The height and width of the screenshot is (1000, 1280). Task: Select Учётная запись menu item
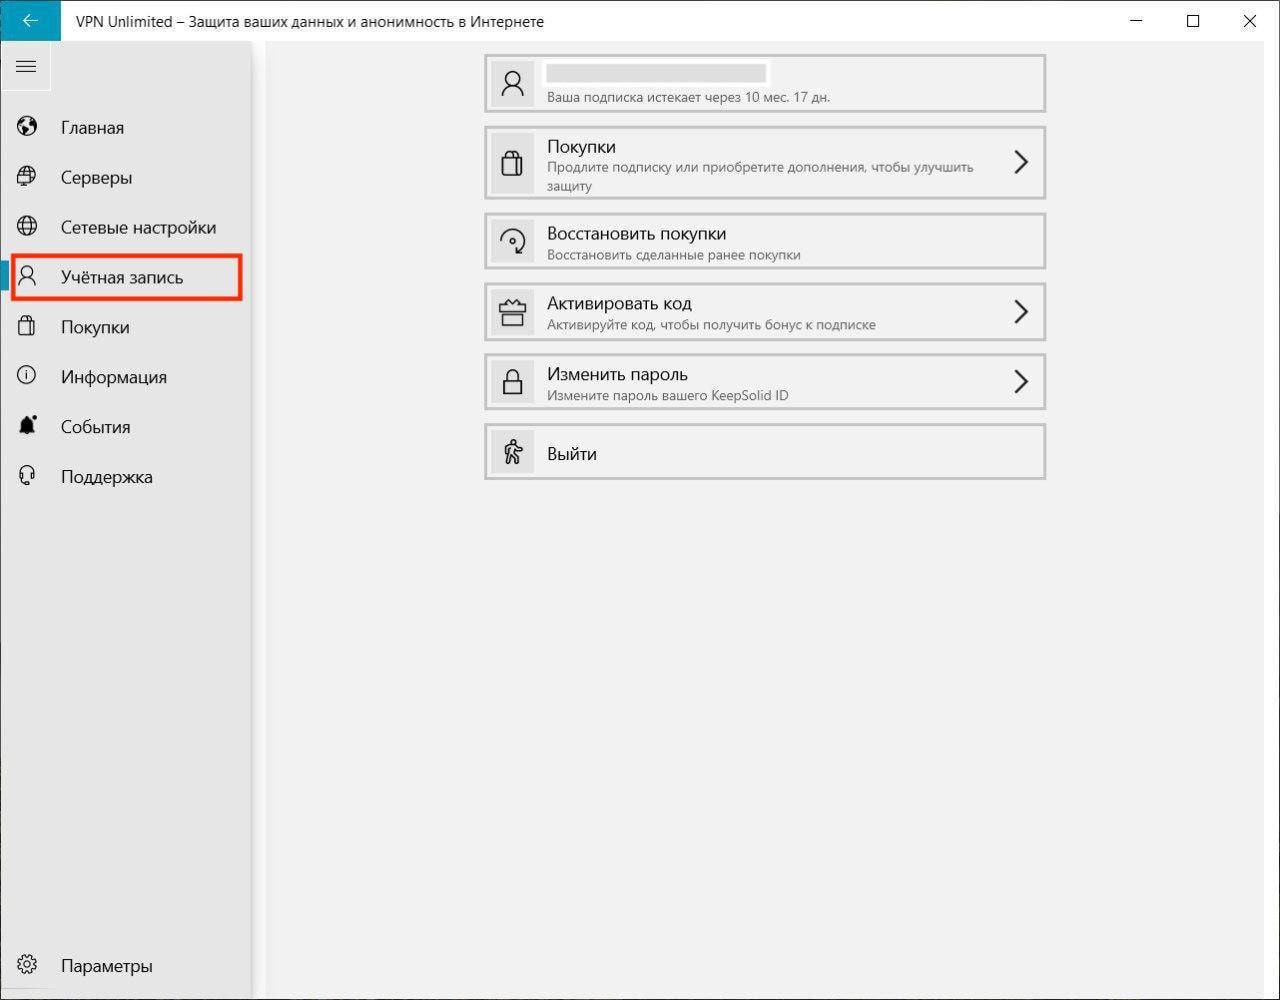click(x=122, y=277)
